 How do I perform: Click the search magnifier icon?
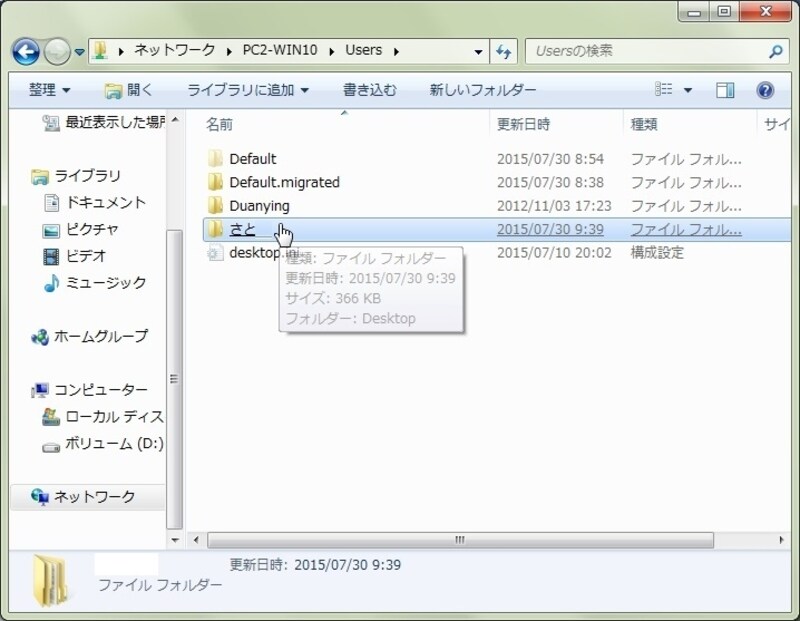(x=775, y=51)
